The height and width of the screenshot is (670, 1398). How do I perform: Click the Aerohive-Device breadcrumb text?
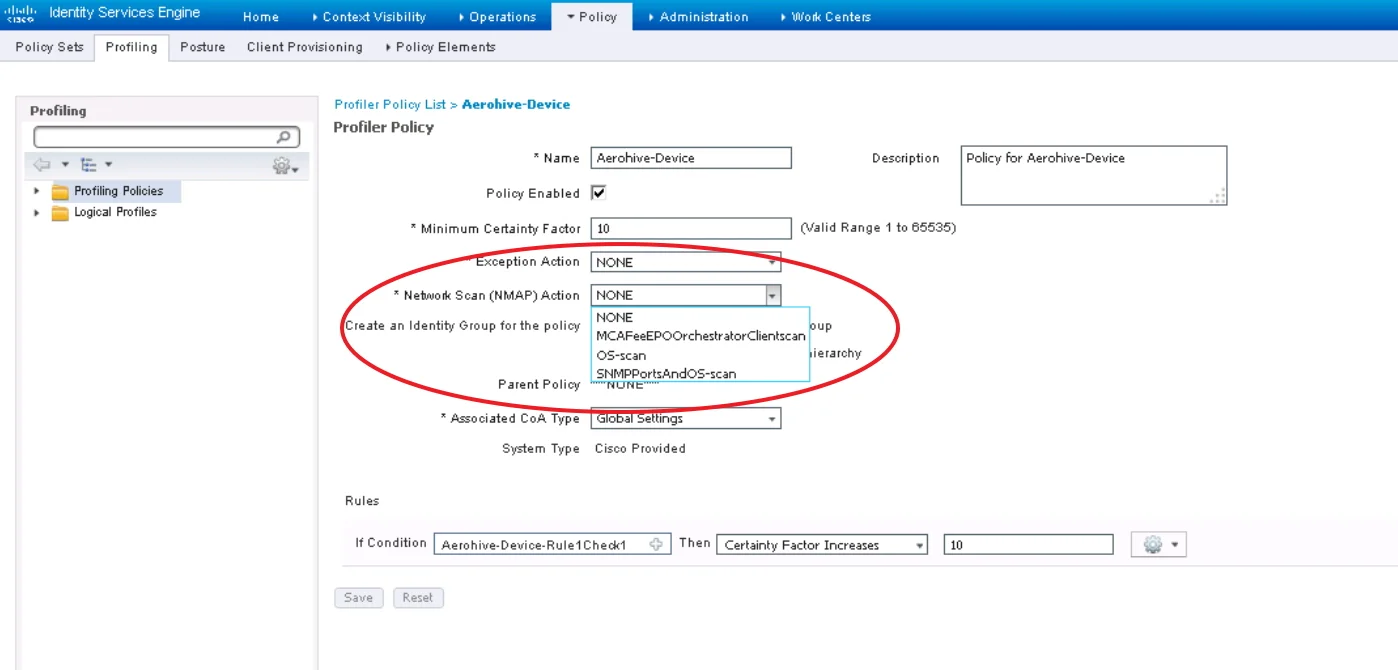coord(516,104)
